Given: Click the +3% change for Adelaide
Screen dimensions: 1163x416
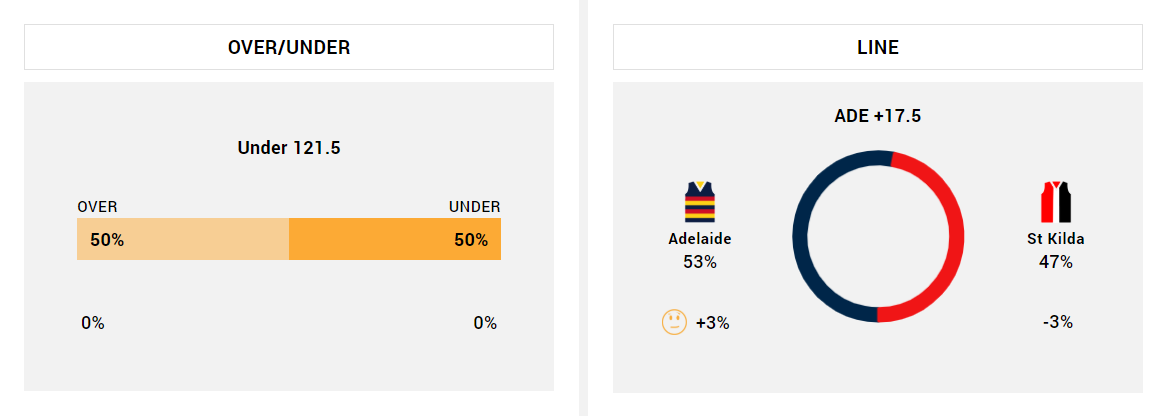Looking at the screenshot, I should 713,323.
